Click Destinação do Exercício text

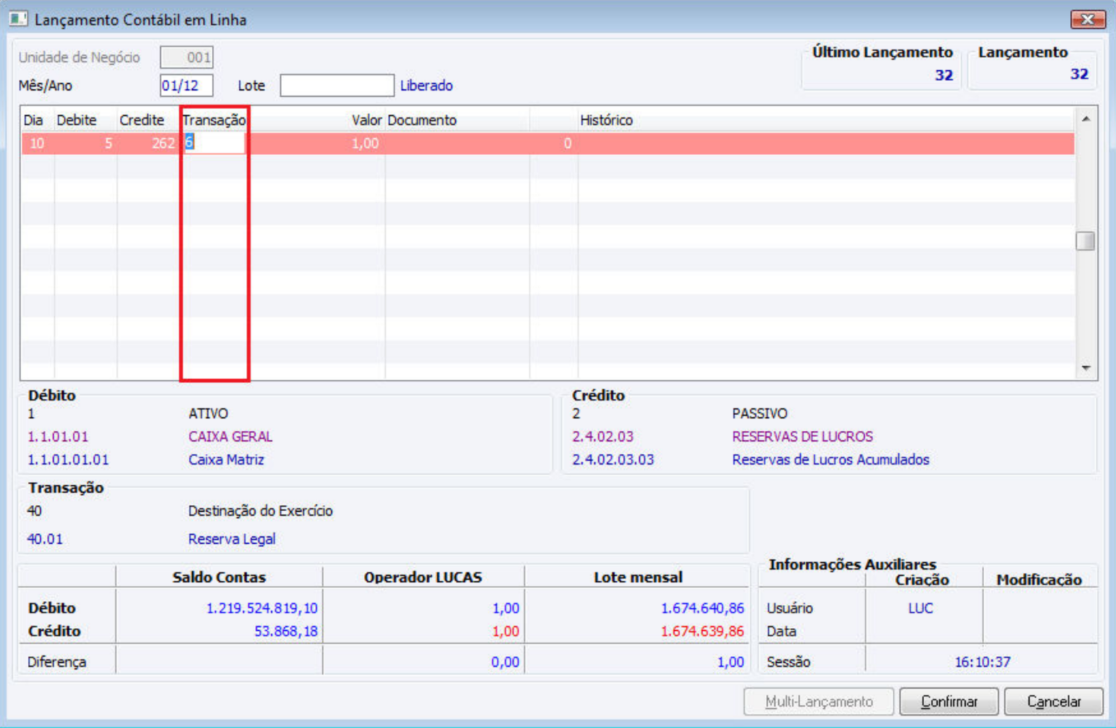pos(260,511)
